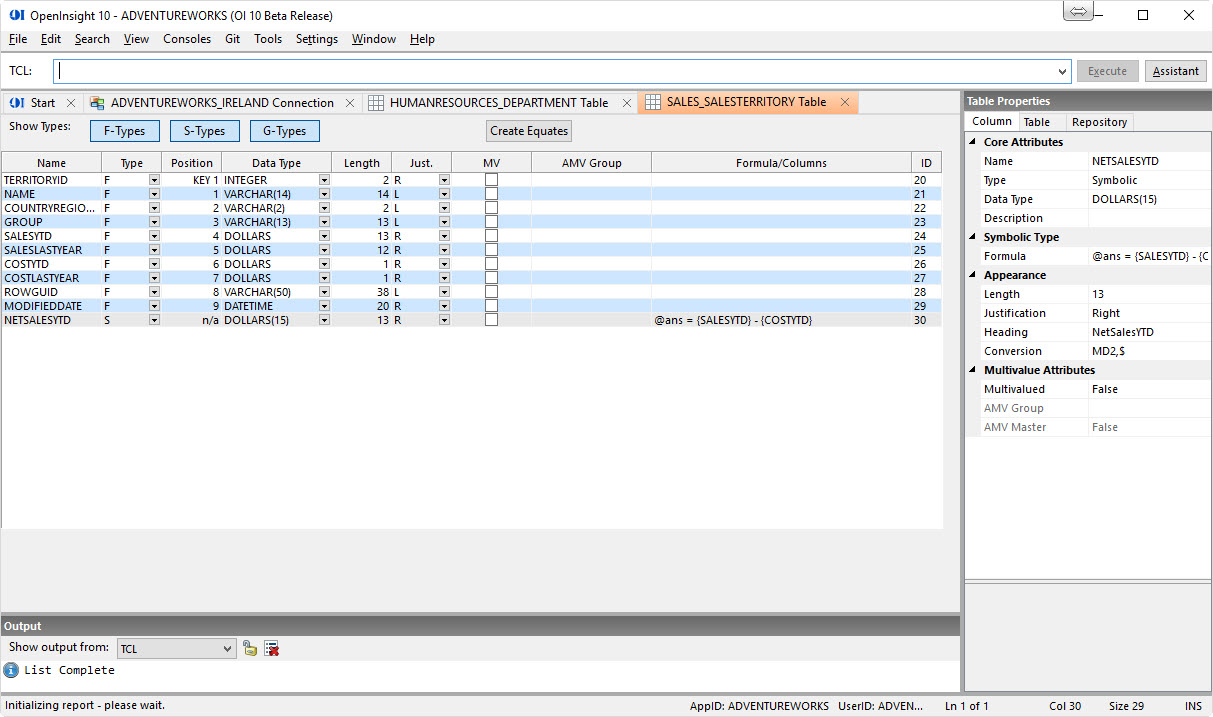Click the double-arrow button in the title bar
The height and width of the screenshot is (717, 1213).
(x=1078, y=12)
